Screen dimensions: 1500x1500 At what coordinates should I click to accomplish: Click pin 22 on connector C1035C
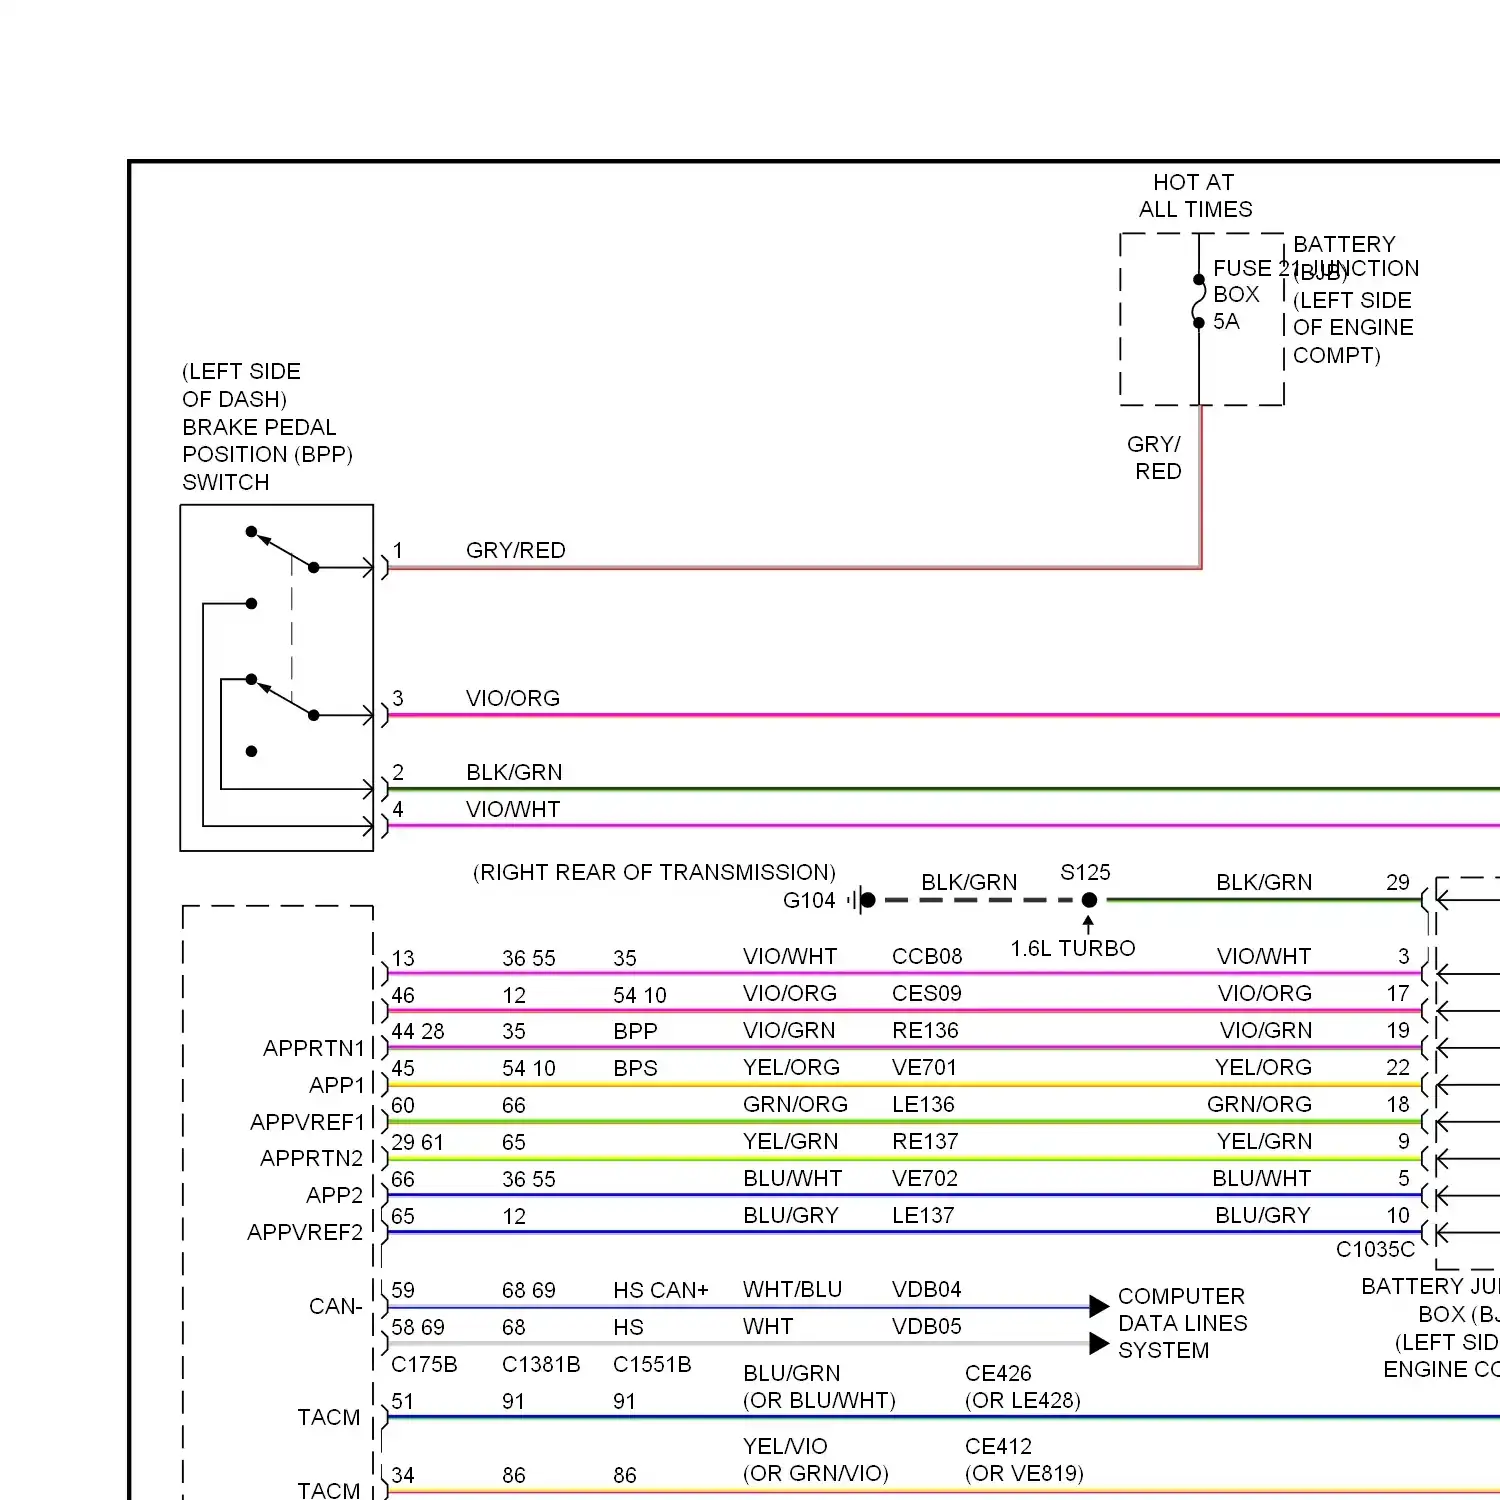click(x=1398, y=1067)
